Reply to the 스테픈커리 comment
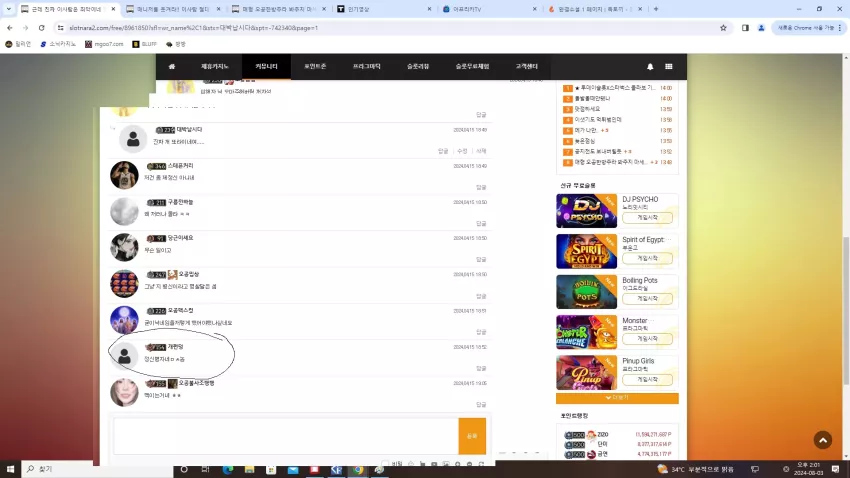Image resolution: width=850 pixels, height=478 pixels. point(481,188)
